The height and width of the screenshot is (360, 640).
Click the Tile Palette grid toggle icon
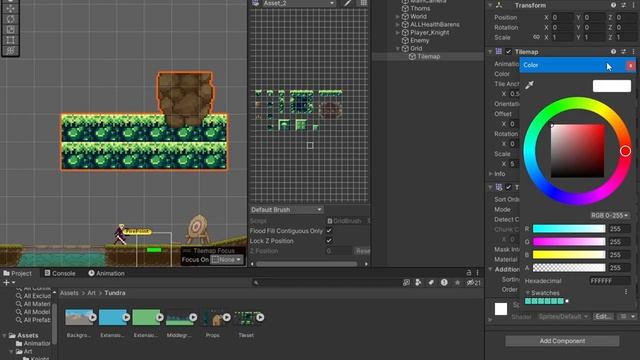coord(363,3)
